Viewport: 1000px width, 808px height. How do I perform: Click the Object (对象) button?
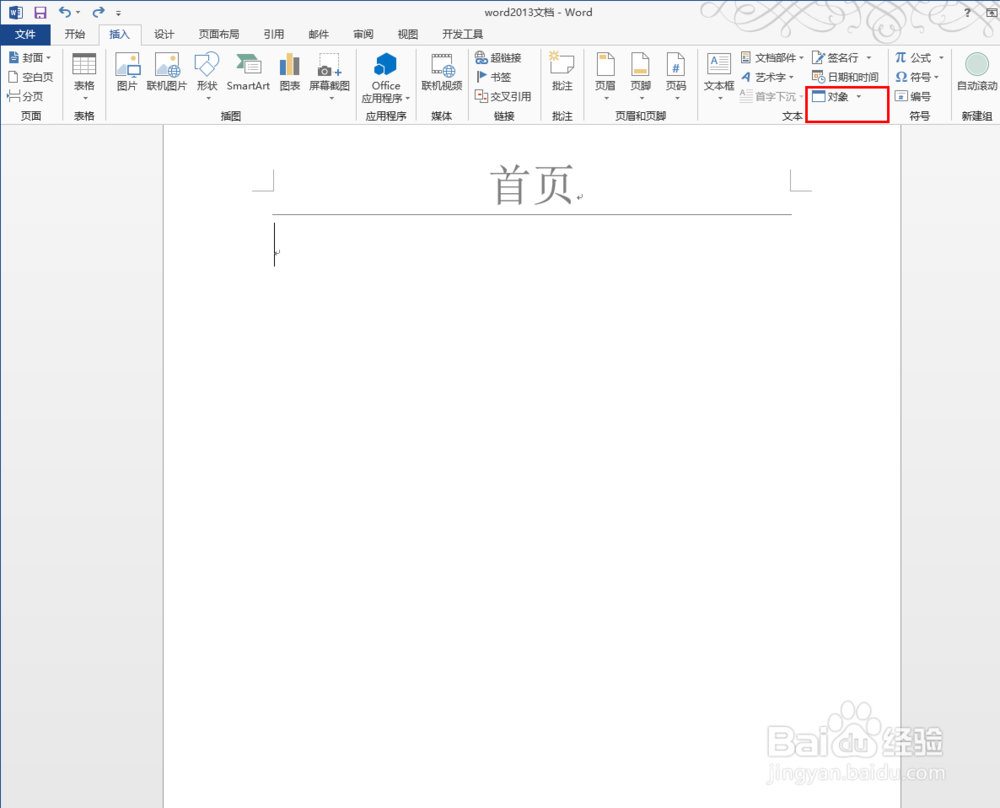click(x=830, y=97)
